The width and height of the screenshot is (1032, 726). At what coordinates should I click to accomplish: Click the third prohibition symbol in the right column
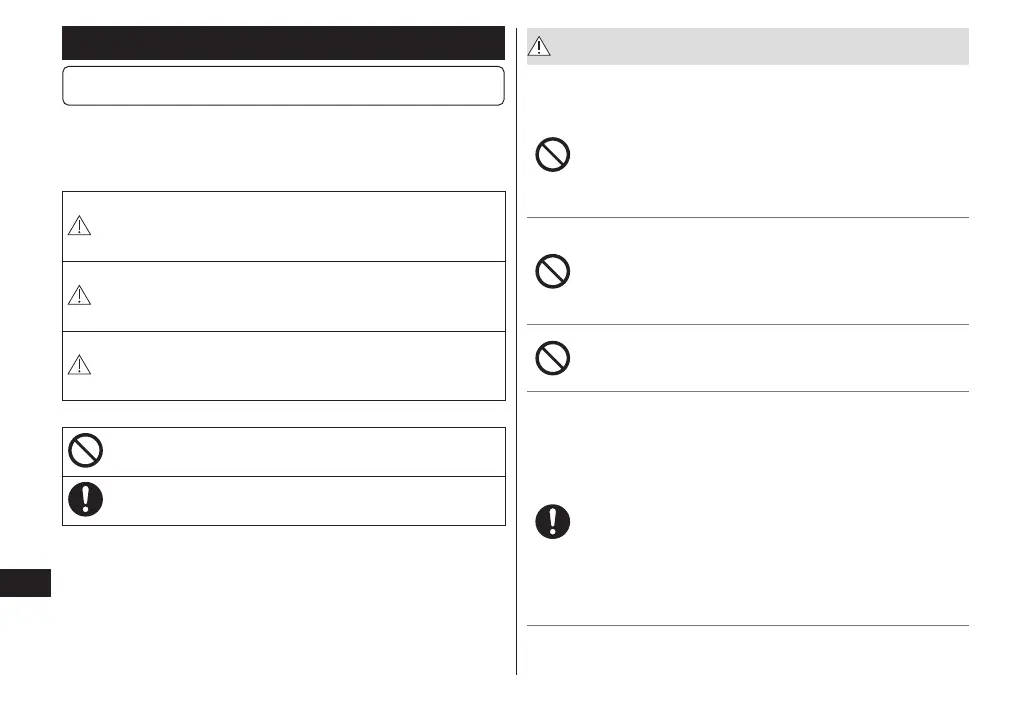553,358
